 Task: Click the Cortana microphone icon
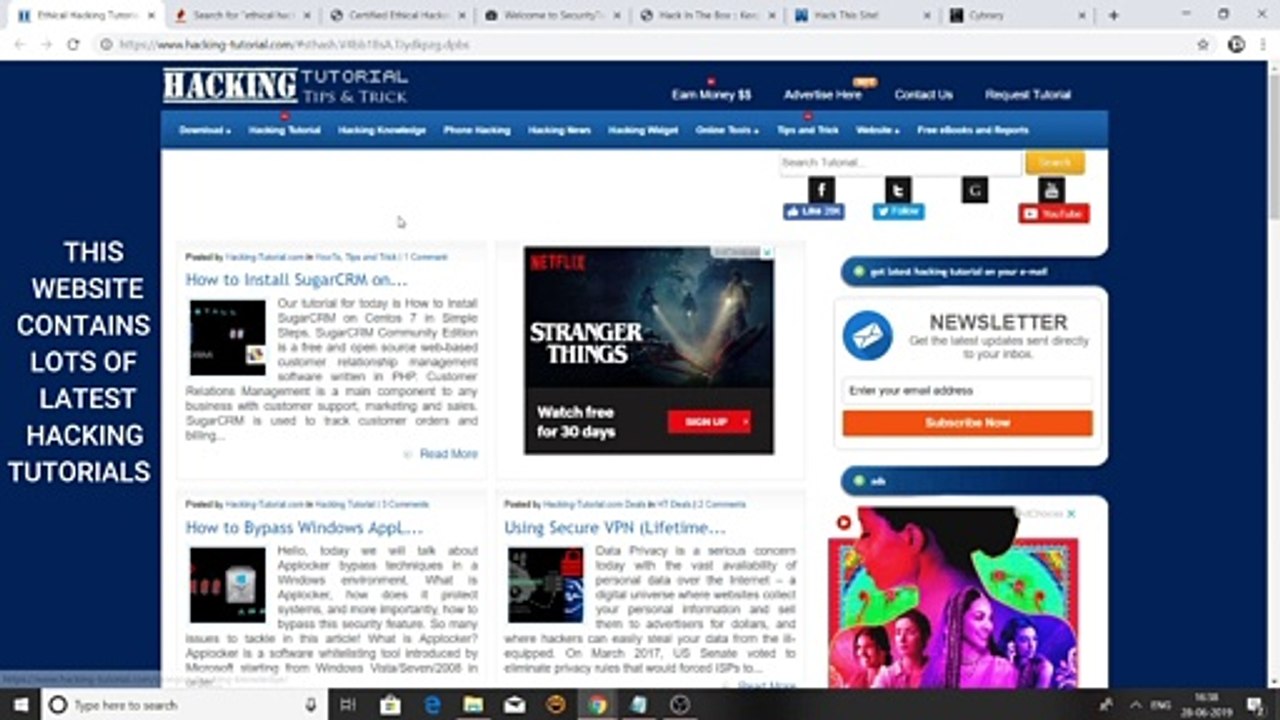point(310,705)
